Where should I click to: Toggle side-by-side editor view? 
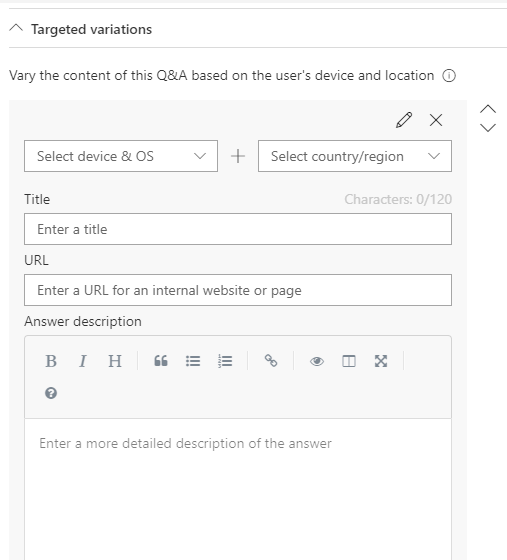tap(349, 361)
